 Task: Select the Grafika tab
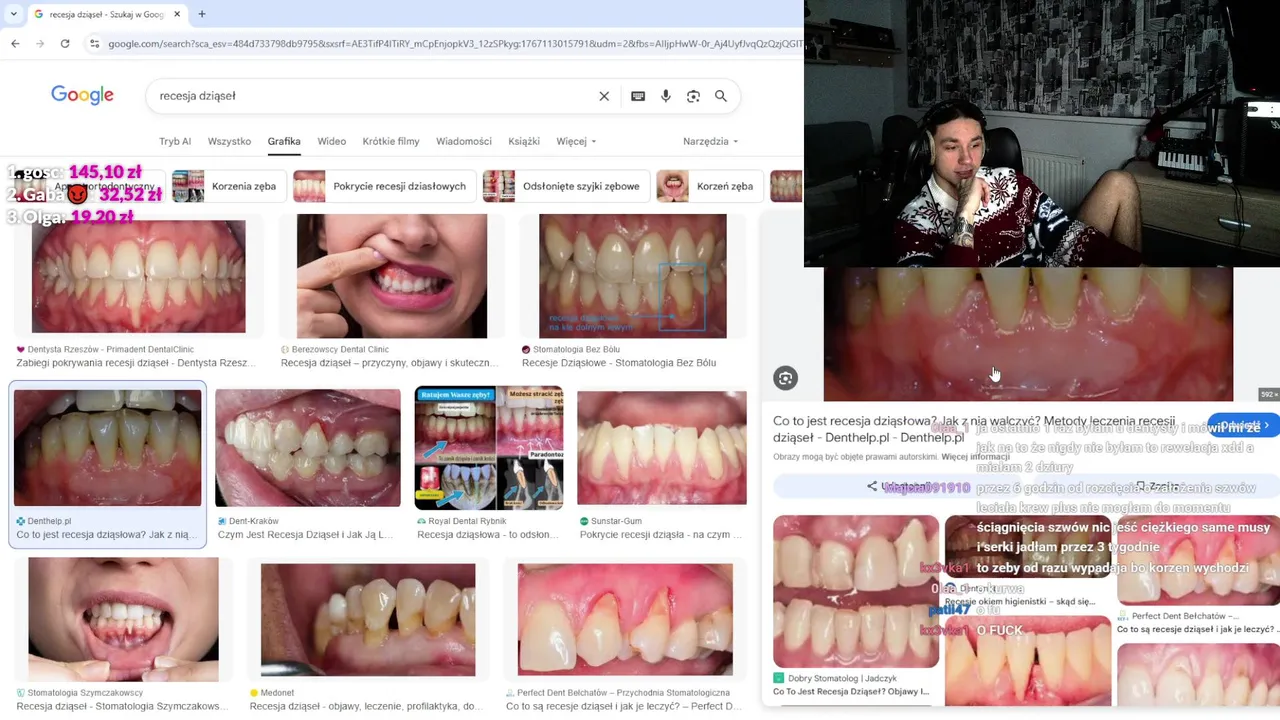pyautogui.click(x=284, y=141)
